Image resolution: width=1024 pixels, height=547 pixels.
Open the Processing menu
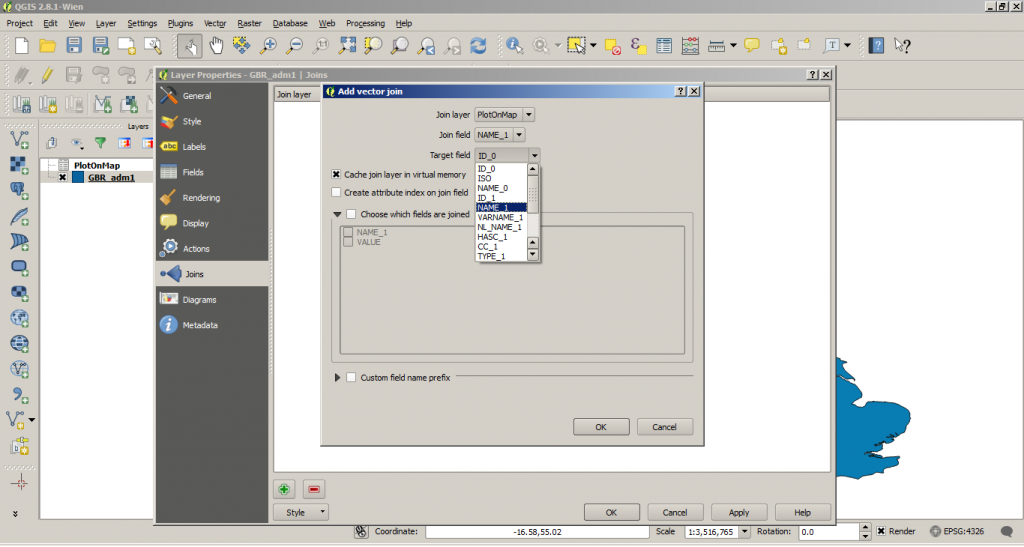pyautogui.click(x=365, y=23)
